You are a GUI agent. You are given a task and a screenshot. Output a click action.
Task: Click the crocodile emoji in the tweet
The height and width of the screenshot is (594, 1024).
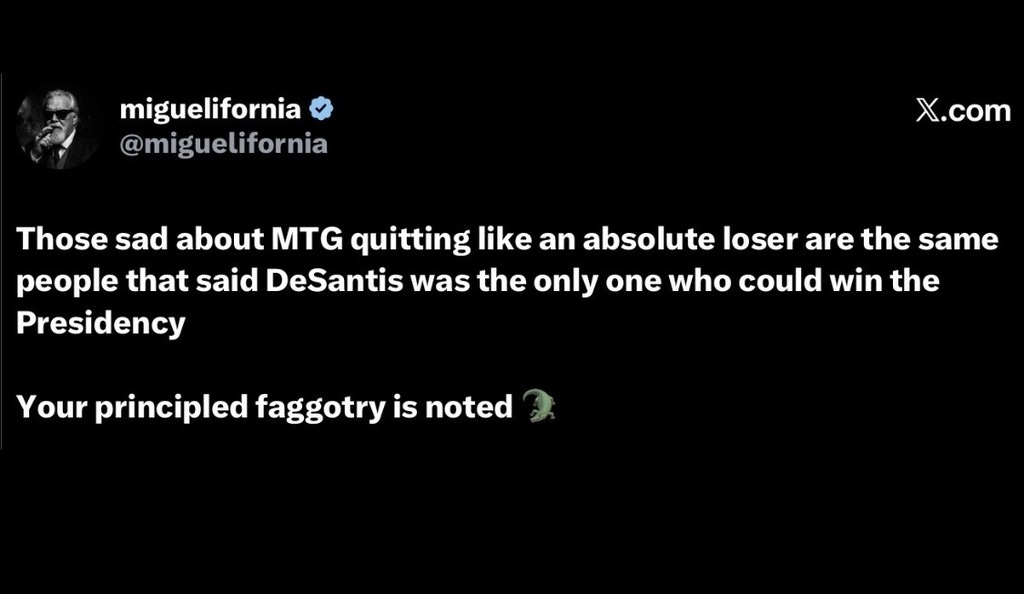click(539, 406)
